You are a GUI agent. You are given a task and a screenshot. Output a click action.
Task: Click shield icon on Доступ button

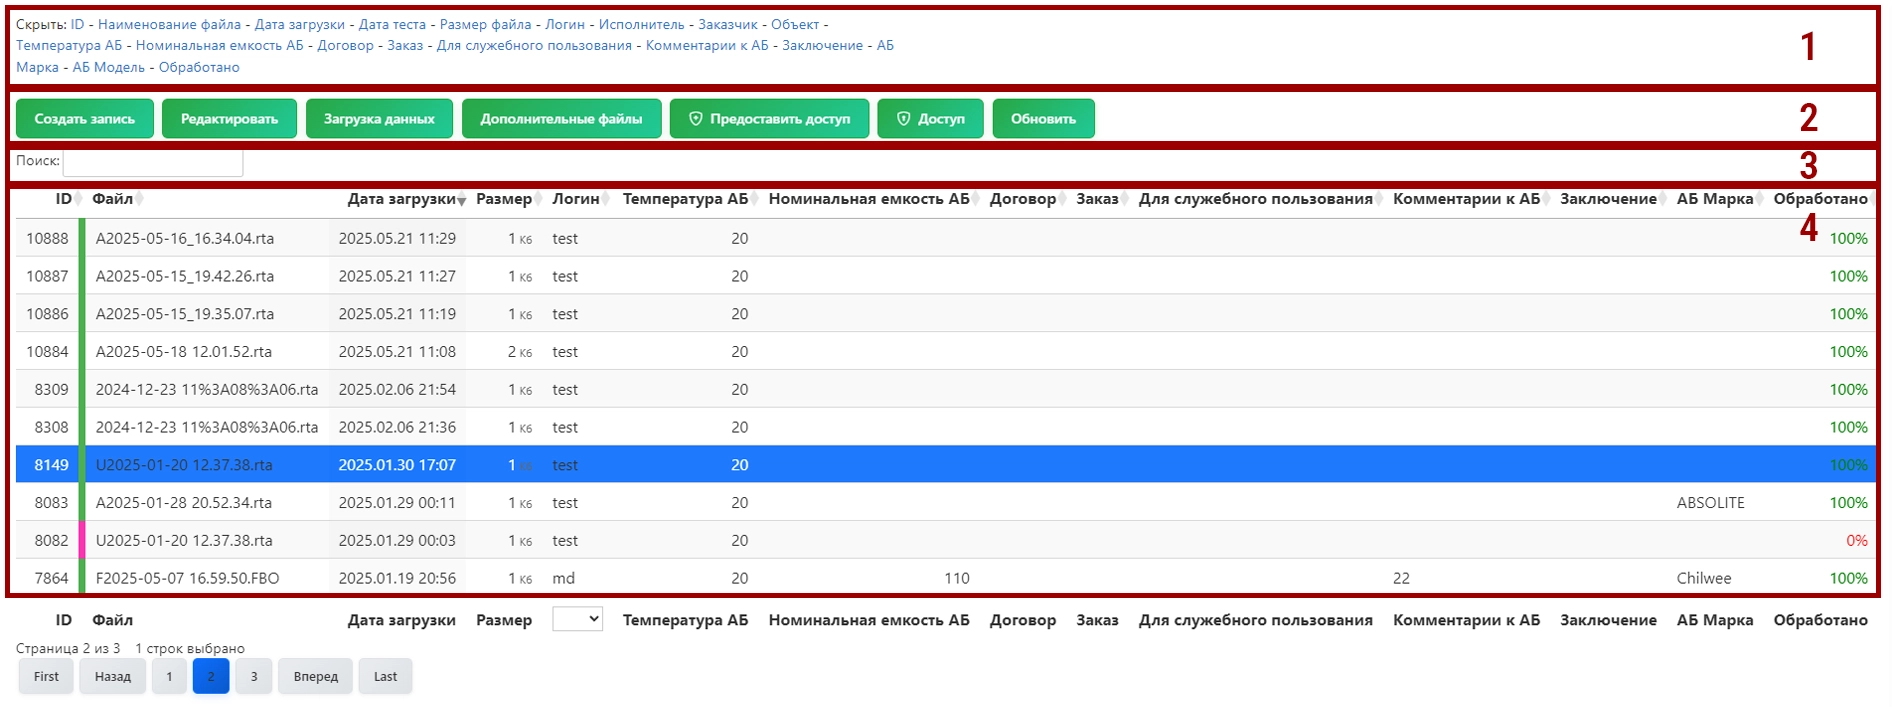pyautogui.click(x=903, y=119)
